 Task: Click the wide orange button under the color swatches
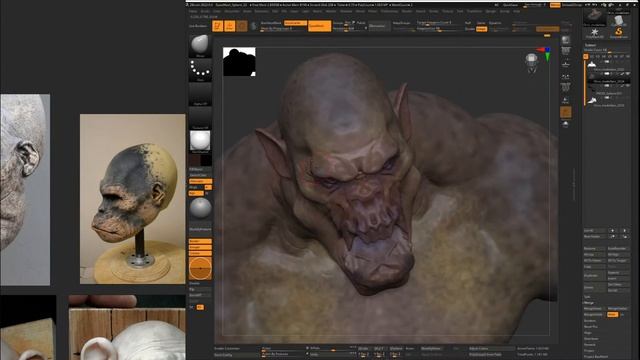(200, 181)
